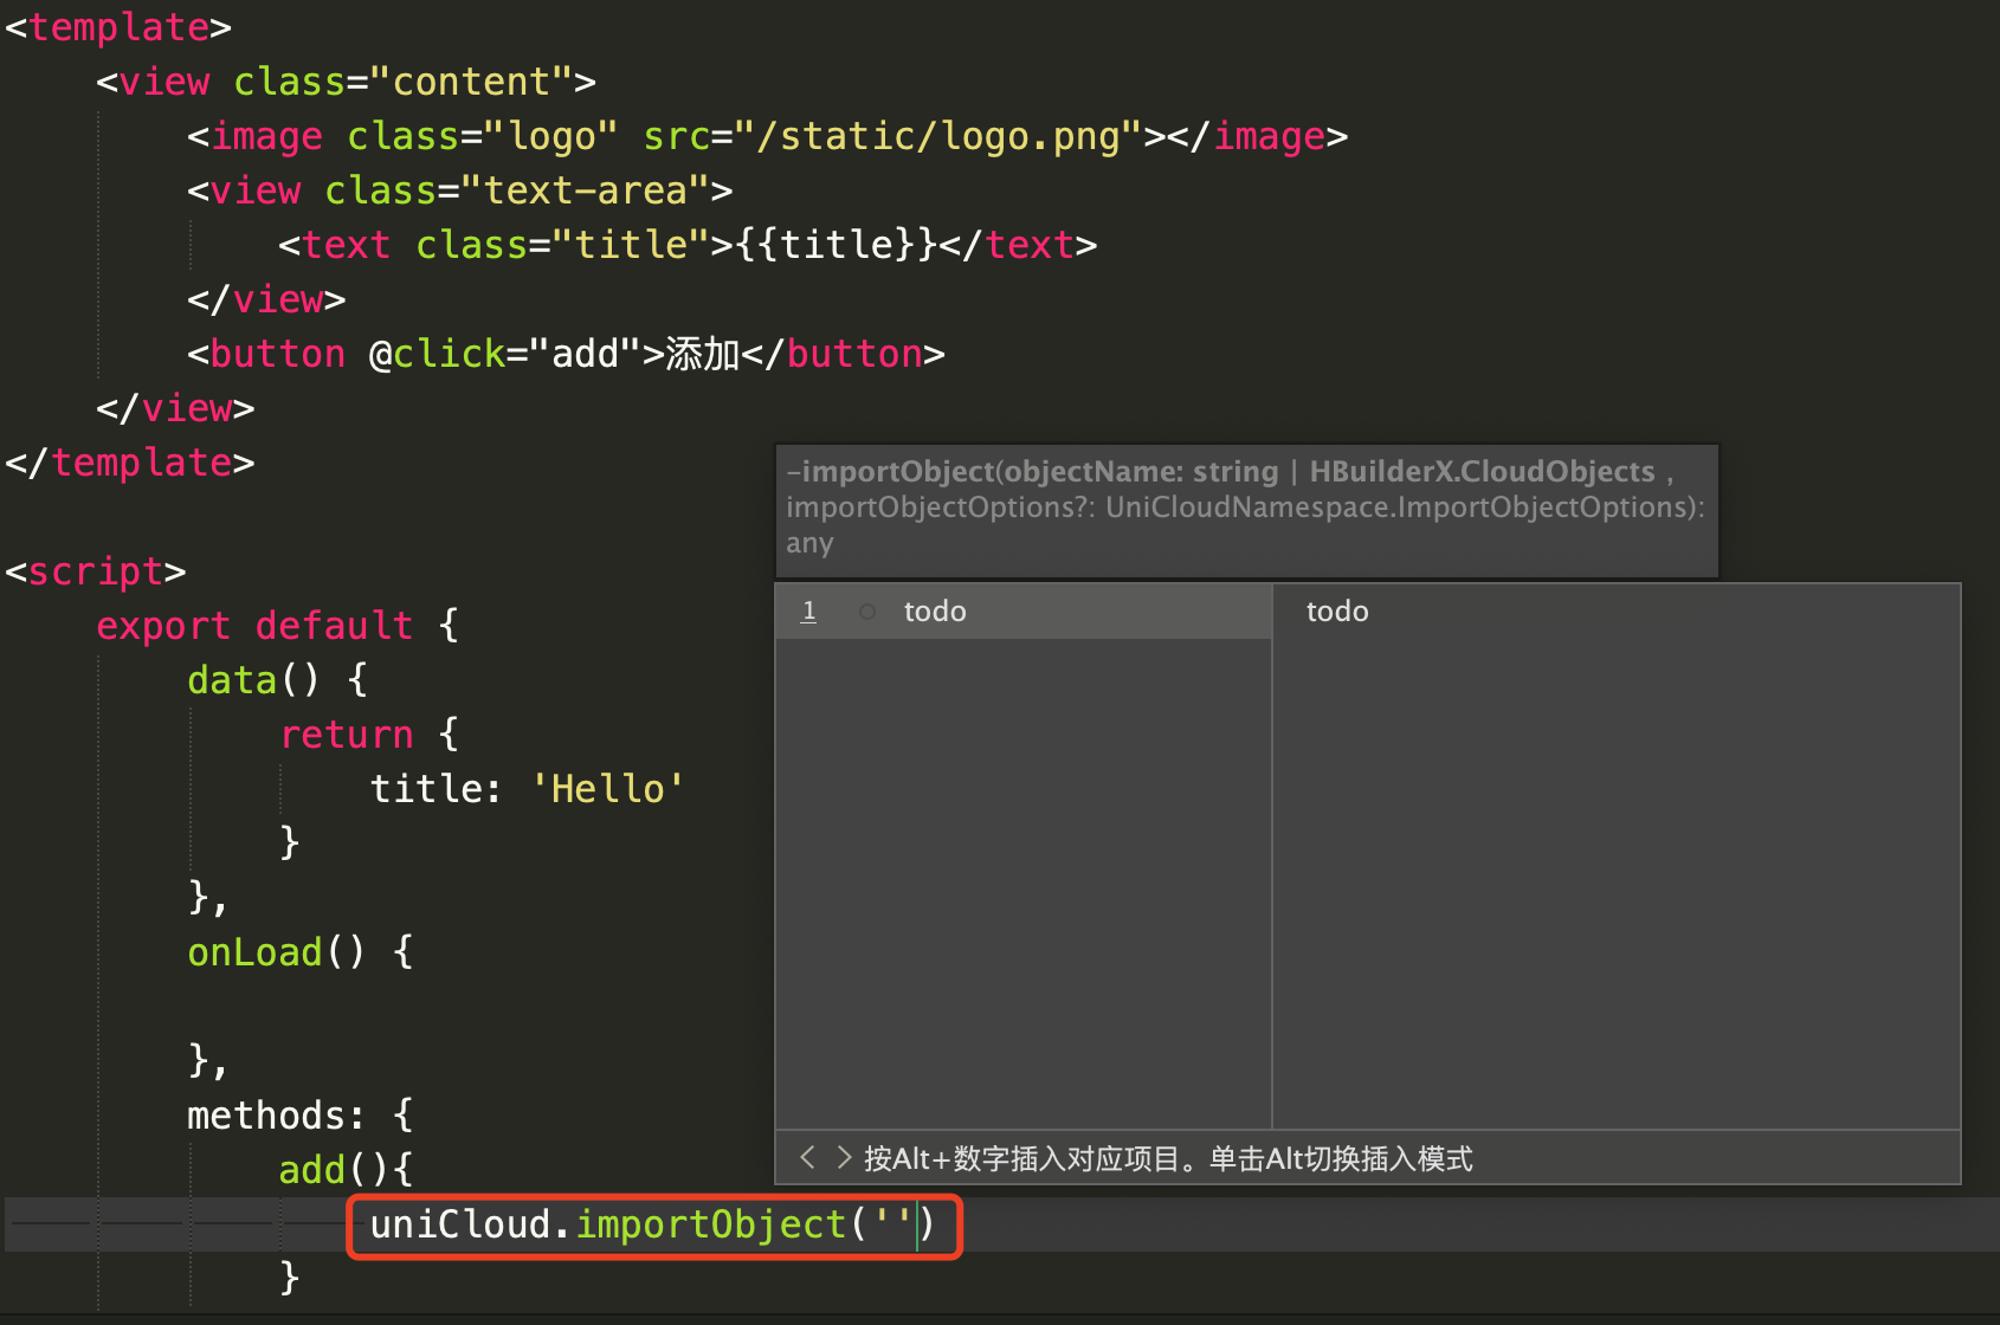2000x1325 pixels.
Task: Select the 'todo' autocomplete suggestion
Action: coord(1023,611)
